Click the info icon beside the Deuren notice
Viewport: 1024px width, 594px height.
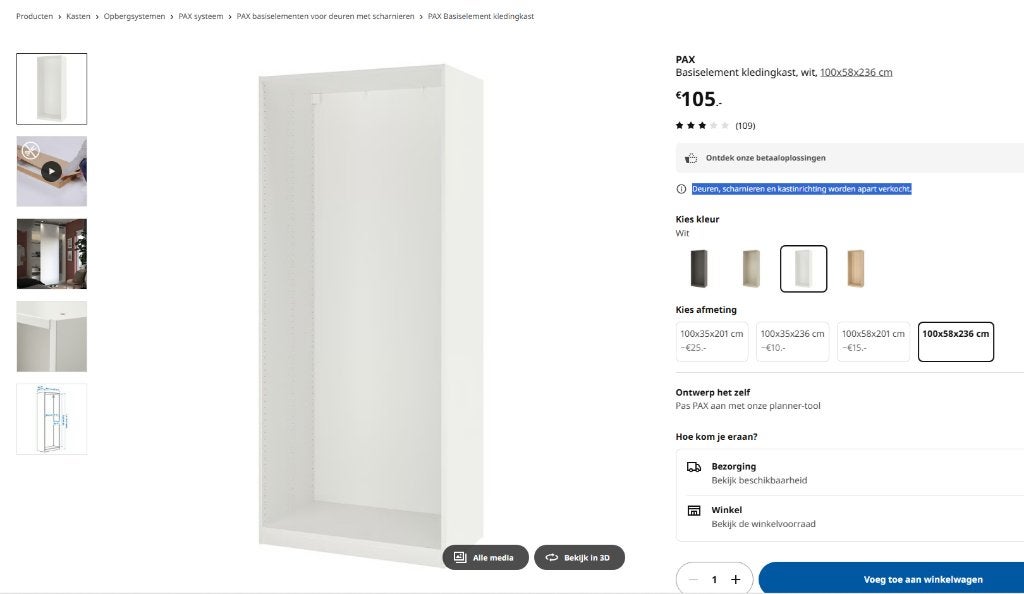pyautogui.click(x=681, y=189)
